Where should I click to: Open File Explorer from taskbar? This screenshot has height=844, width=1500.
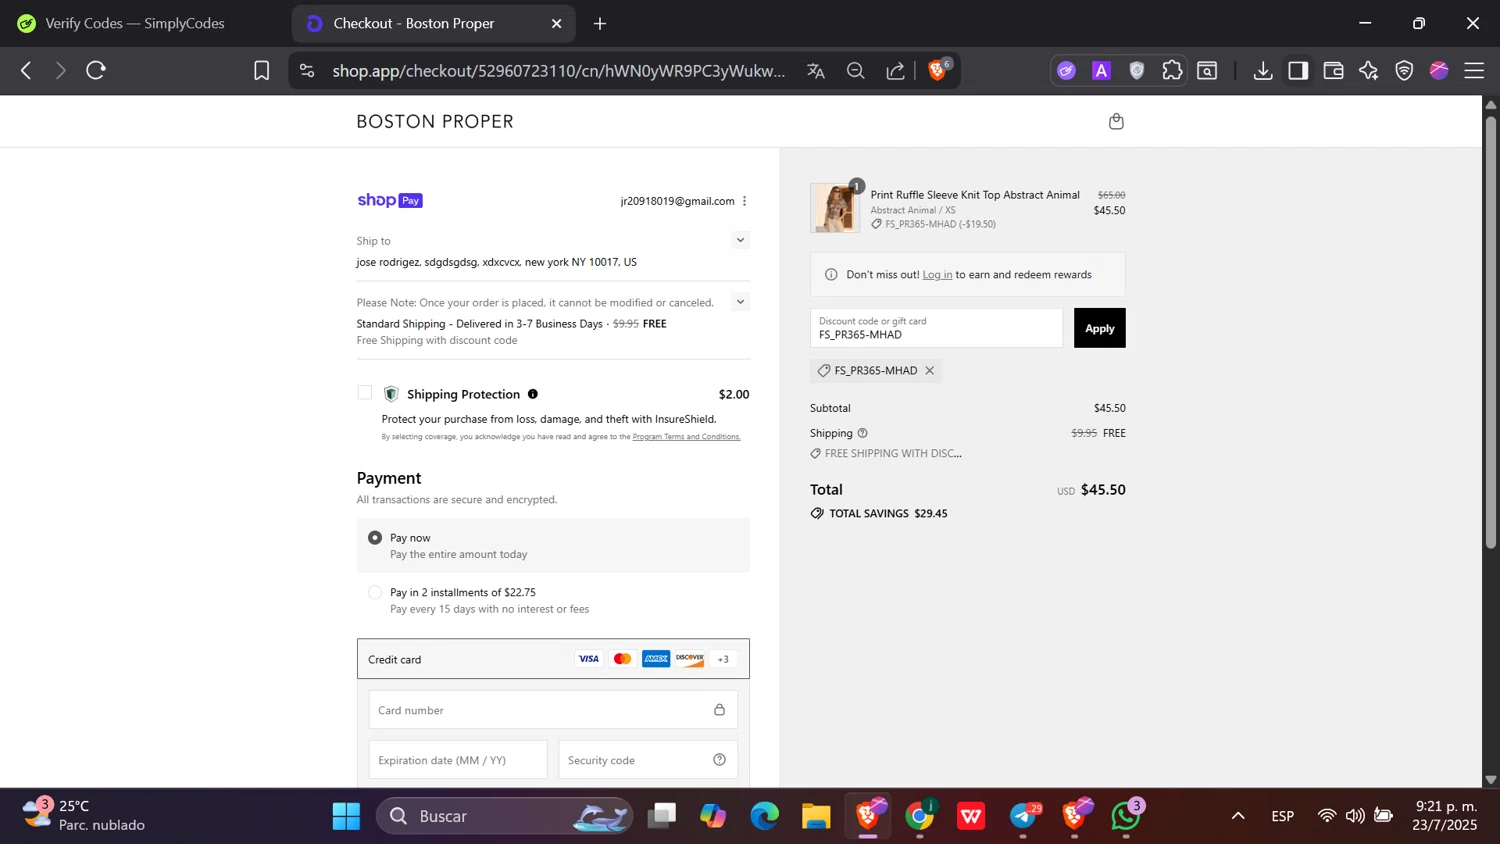point(816,817)
